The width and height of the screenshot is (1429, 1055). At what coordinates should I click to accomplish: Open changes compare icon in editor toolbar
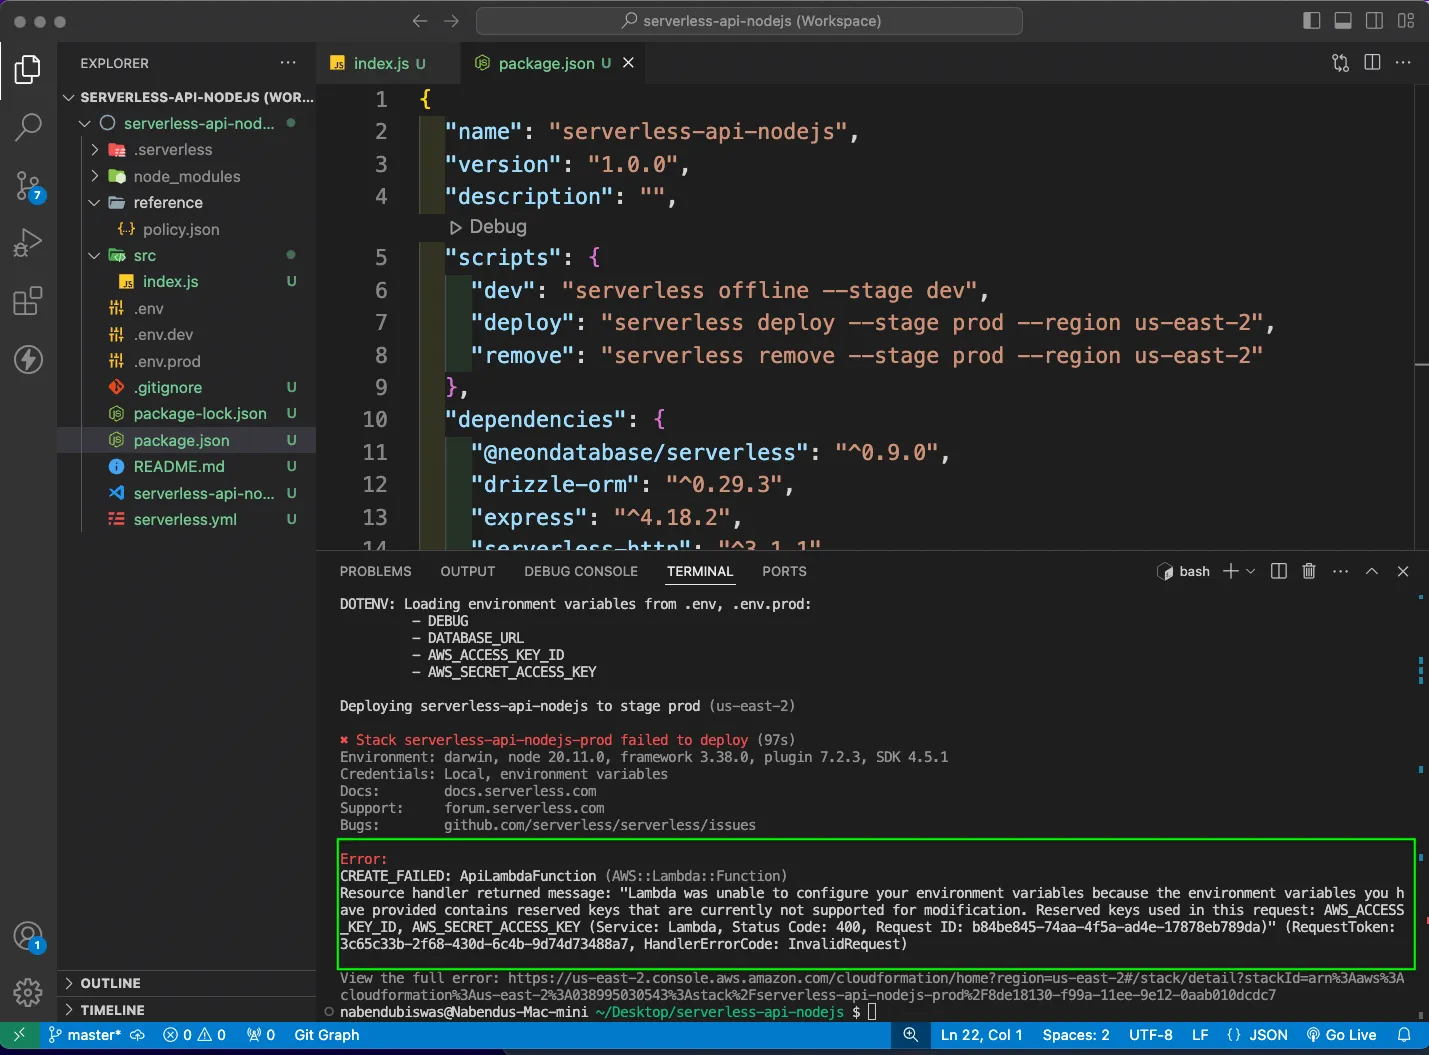point(1340,63)
